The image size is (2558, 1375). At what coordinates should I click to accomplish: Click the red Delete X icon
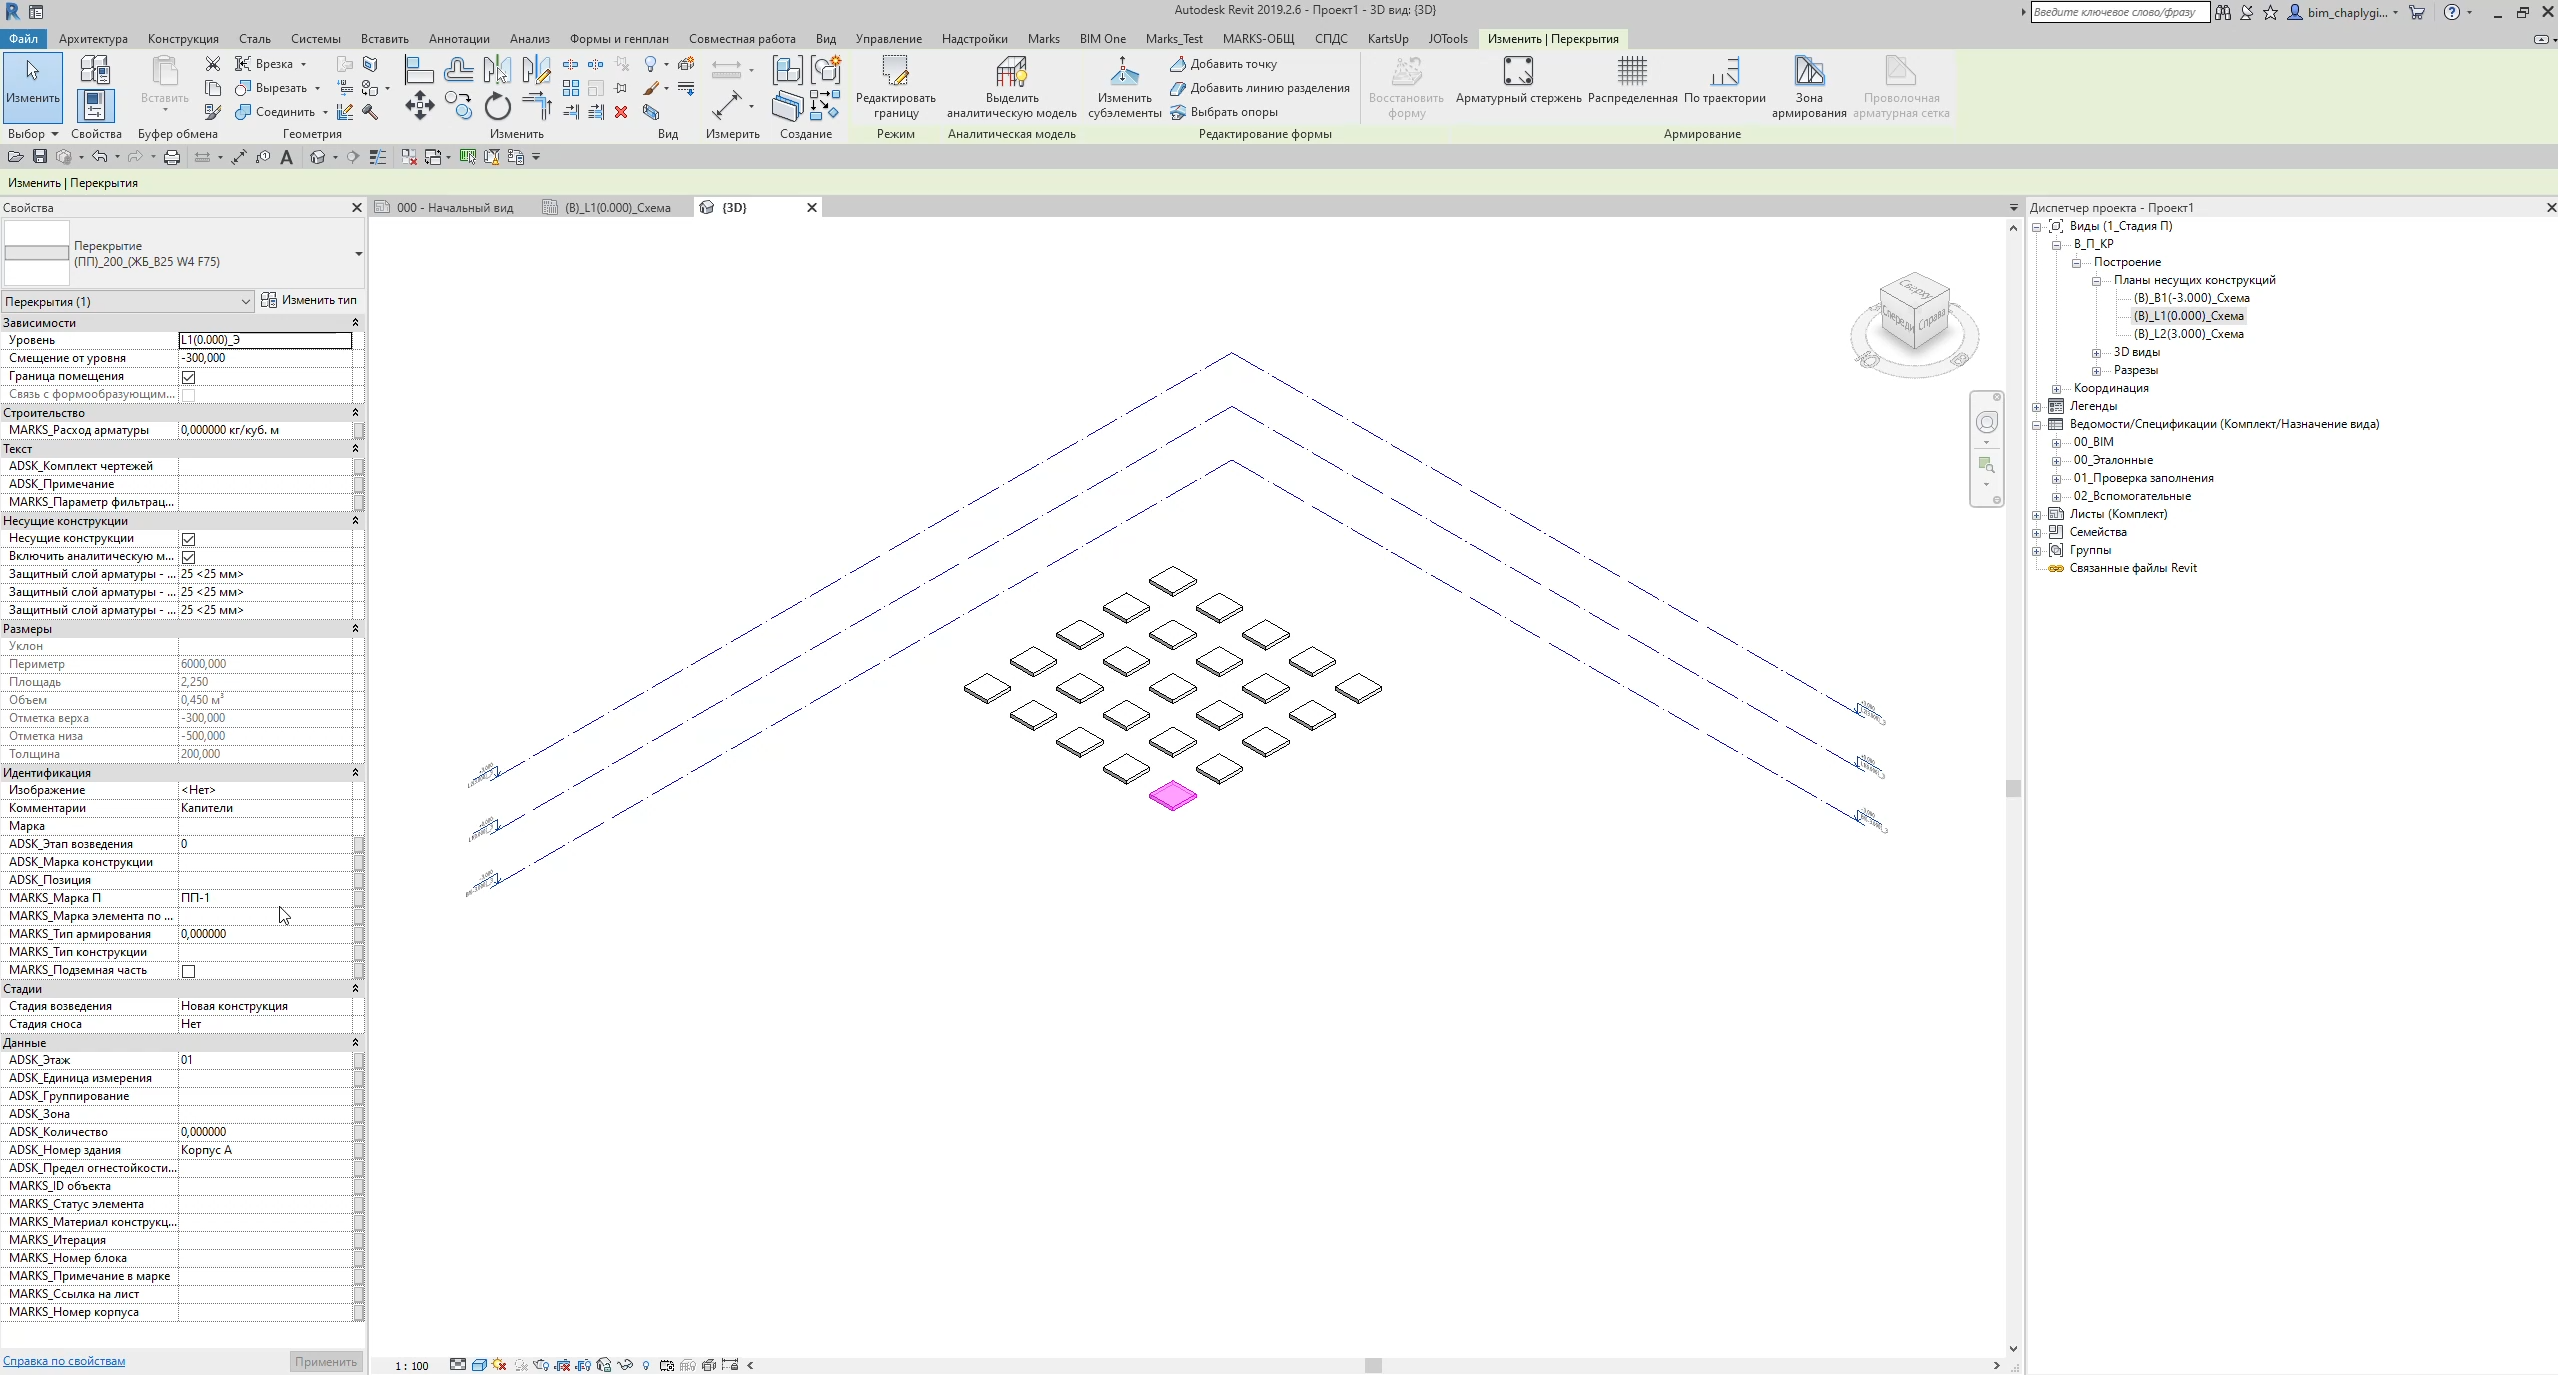pos(621,112)
